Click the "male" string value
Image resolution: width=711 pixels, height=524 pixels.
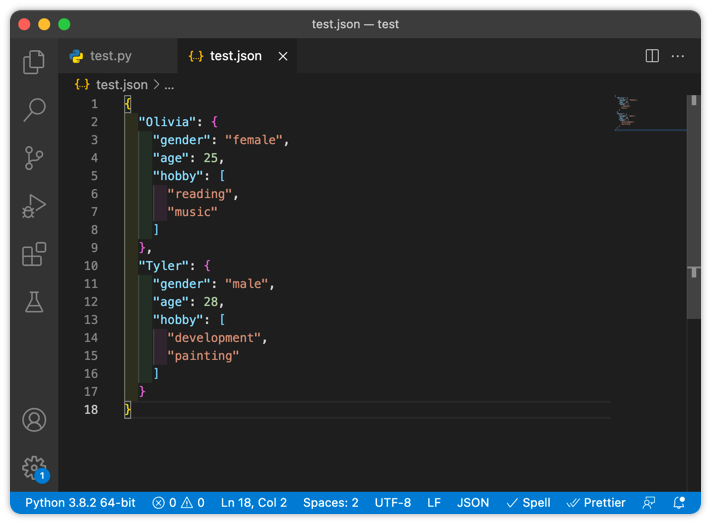click(247, 284)
